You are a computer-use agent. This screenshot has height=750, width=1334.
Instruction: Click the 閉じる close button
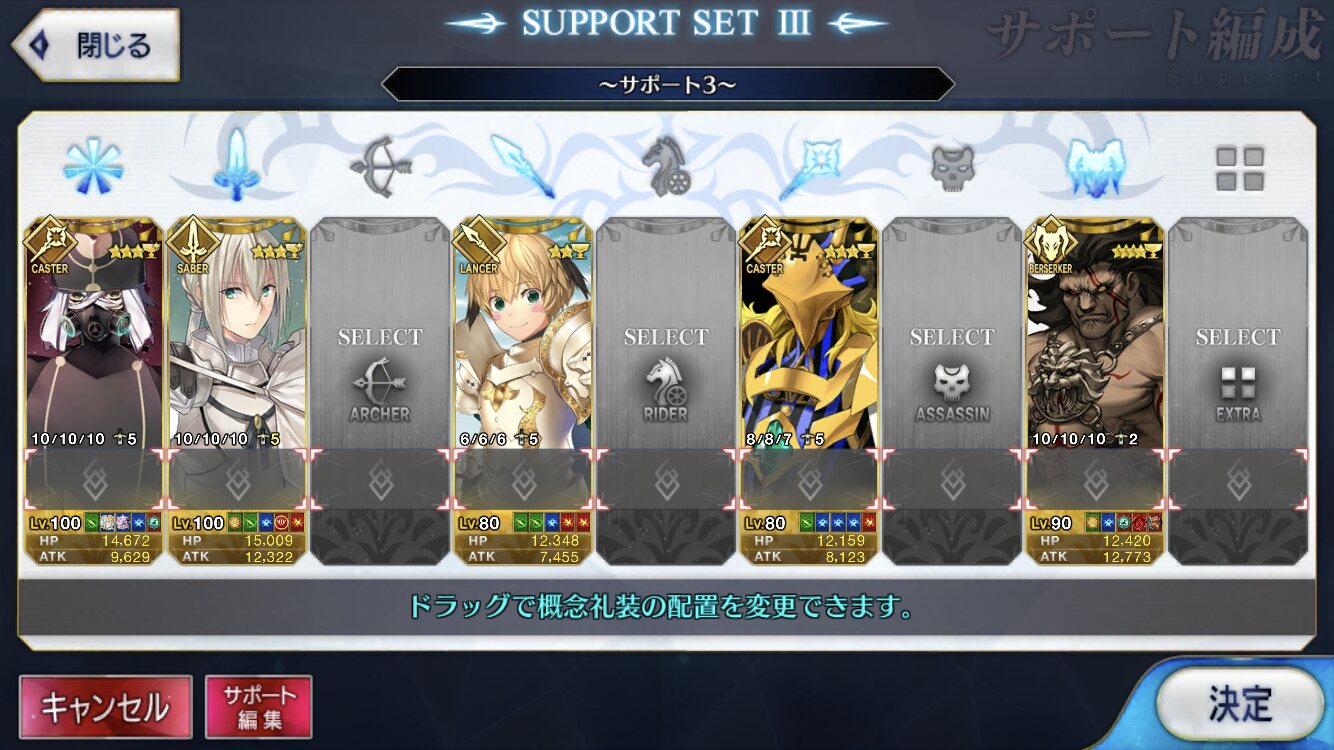[95, 46]
